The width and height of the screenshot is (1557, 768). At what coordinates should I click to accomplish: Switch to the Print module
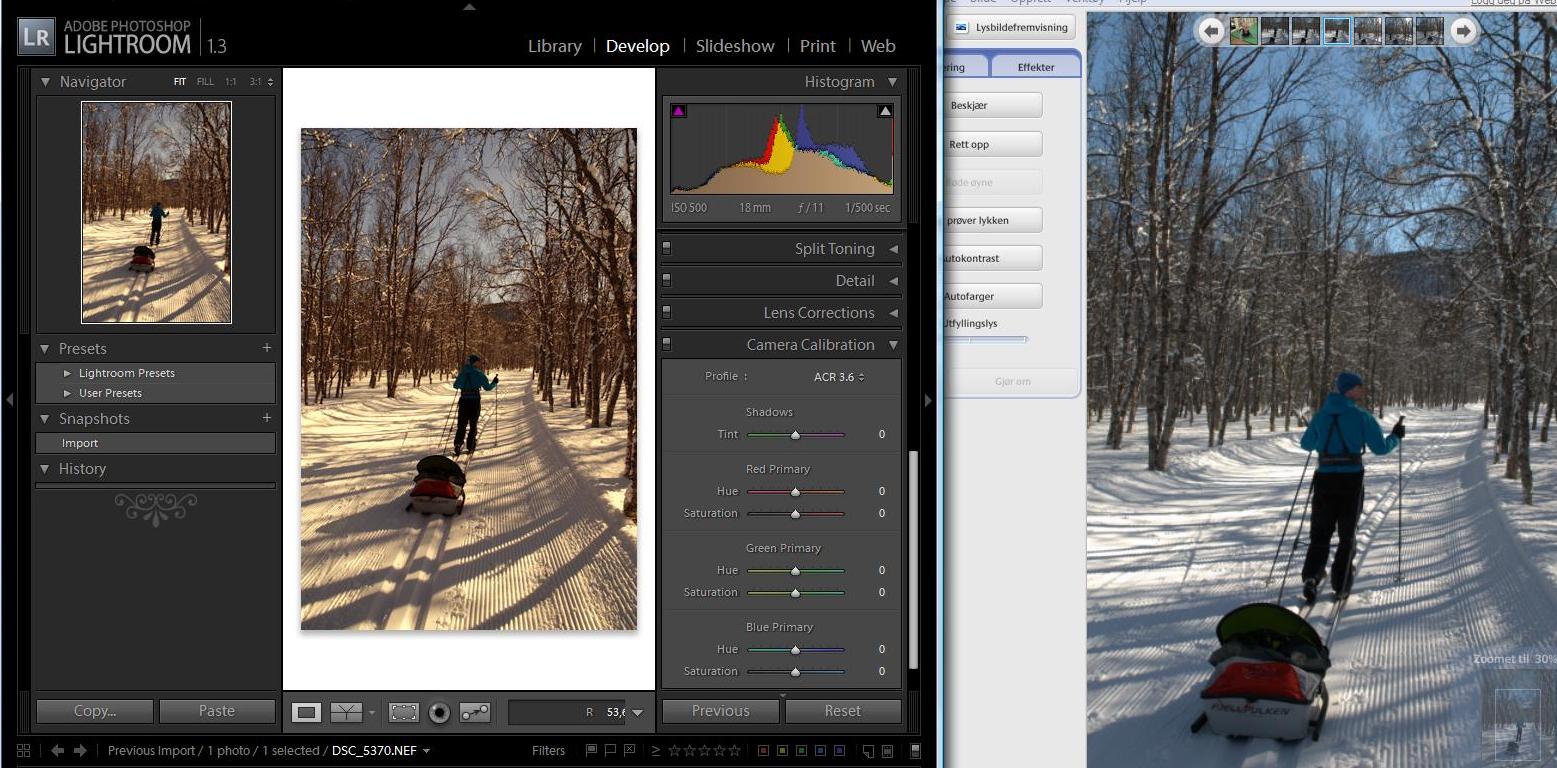pyautogui.click(x=817, y=46)
